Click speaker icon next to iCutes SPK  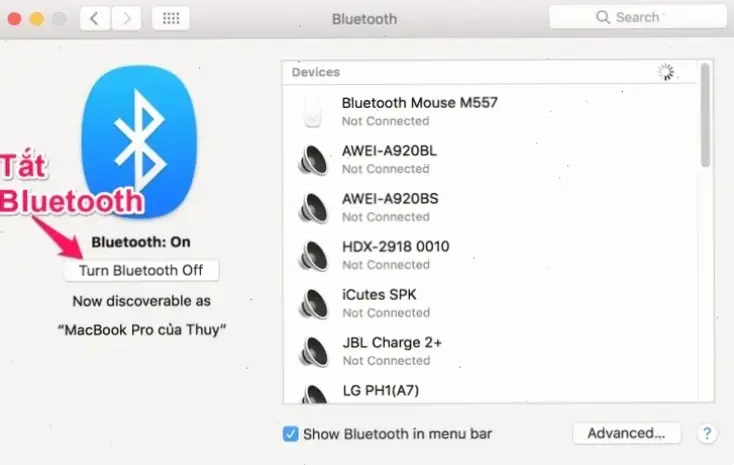(x=313, y=304)
